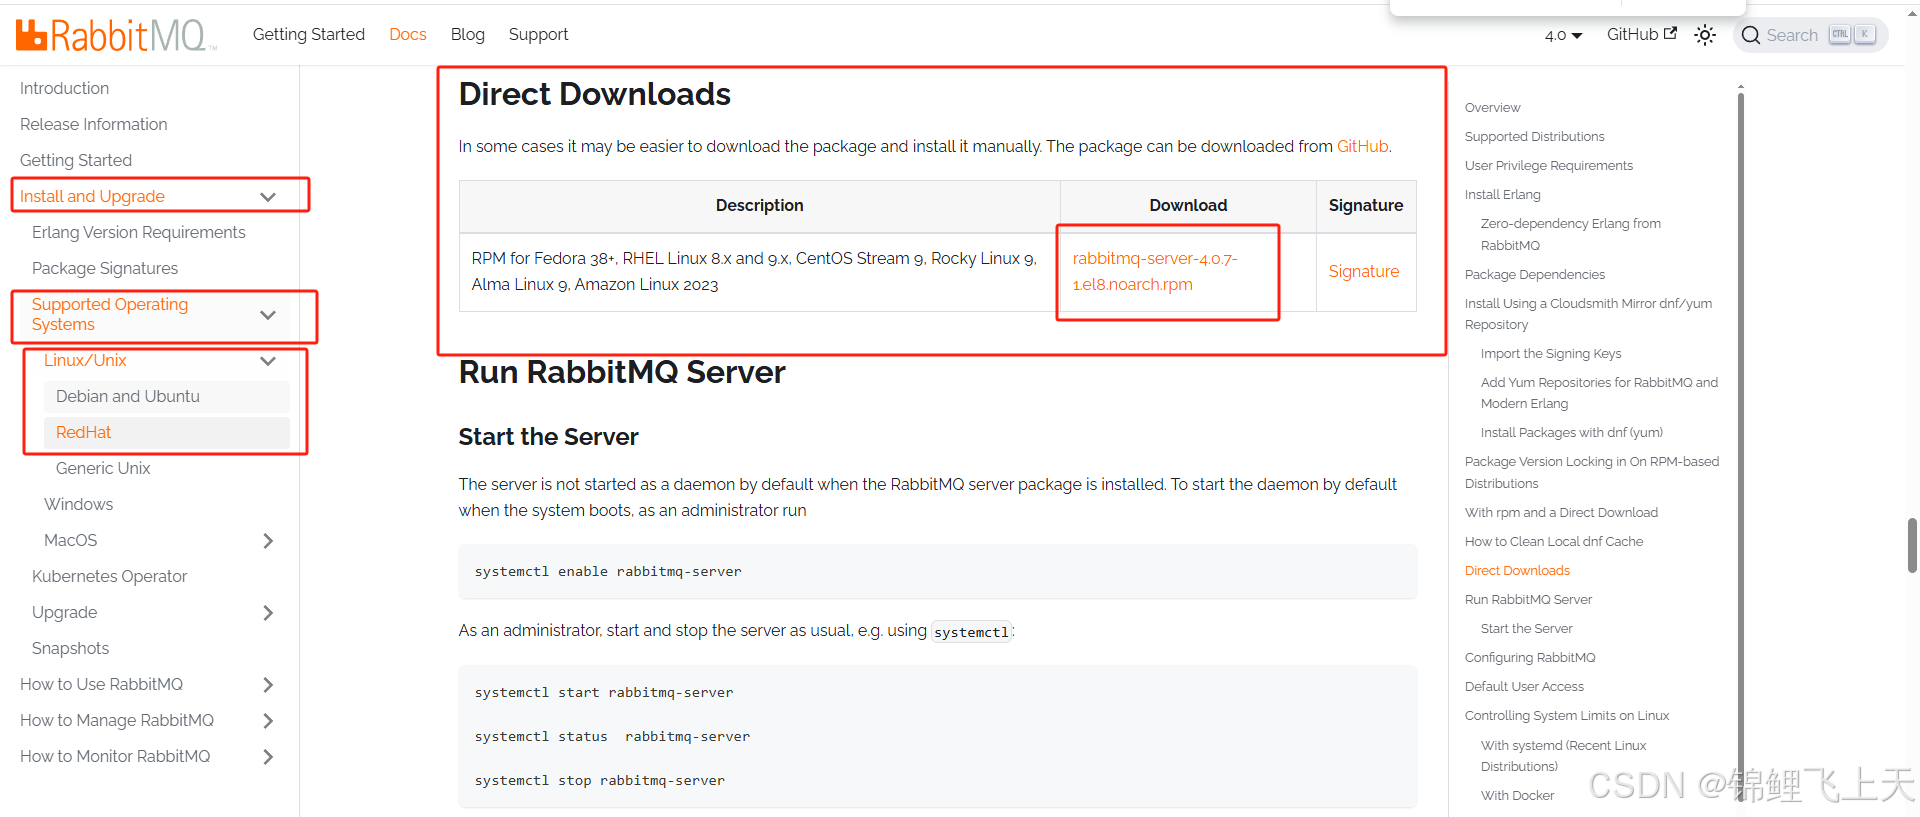Open the GitHub external link in header
The height and width of the screenshot is (817, 1920).
1641,34
